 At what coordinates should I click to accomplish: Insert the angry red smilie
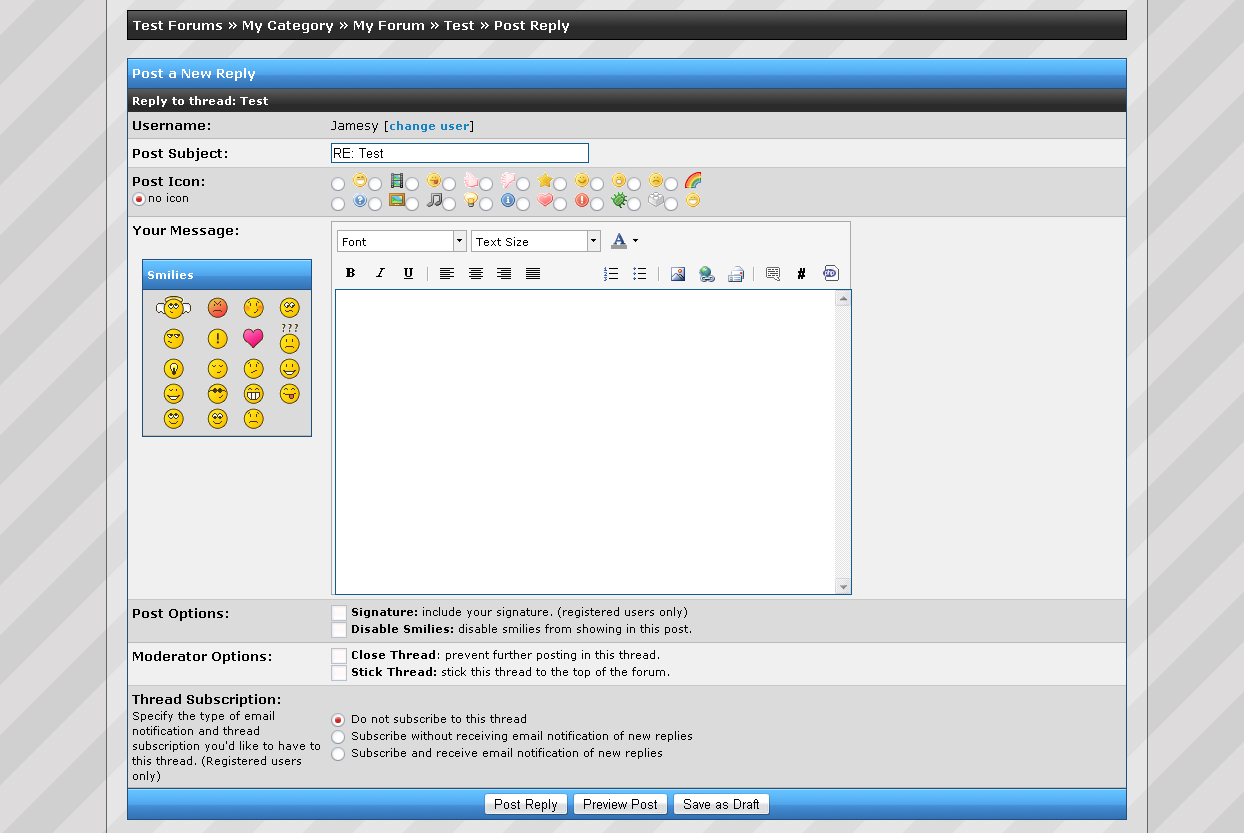[x=217, y=308]
